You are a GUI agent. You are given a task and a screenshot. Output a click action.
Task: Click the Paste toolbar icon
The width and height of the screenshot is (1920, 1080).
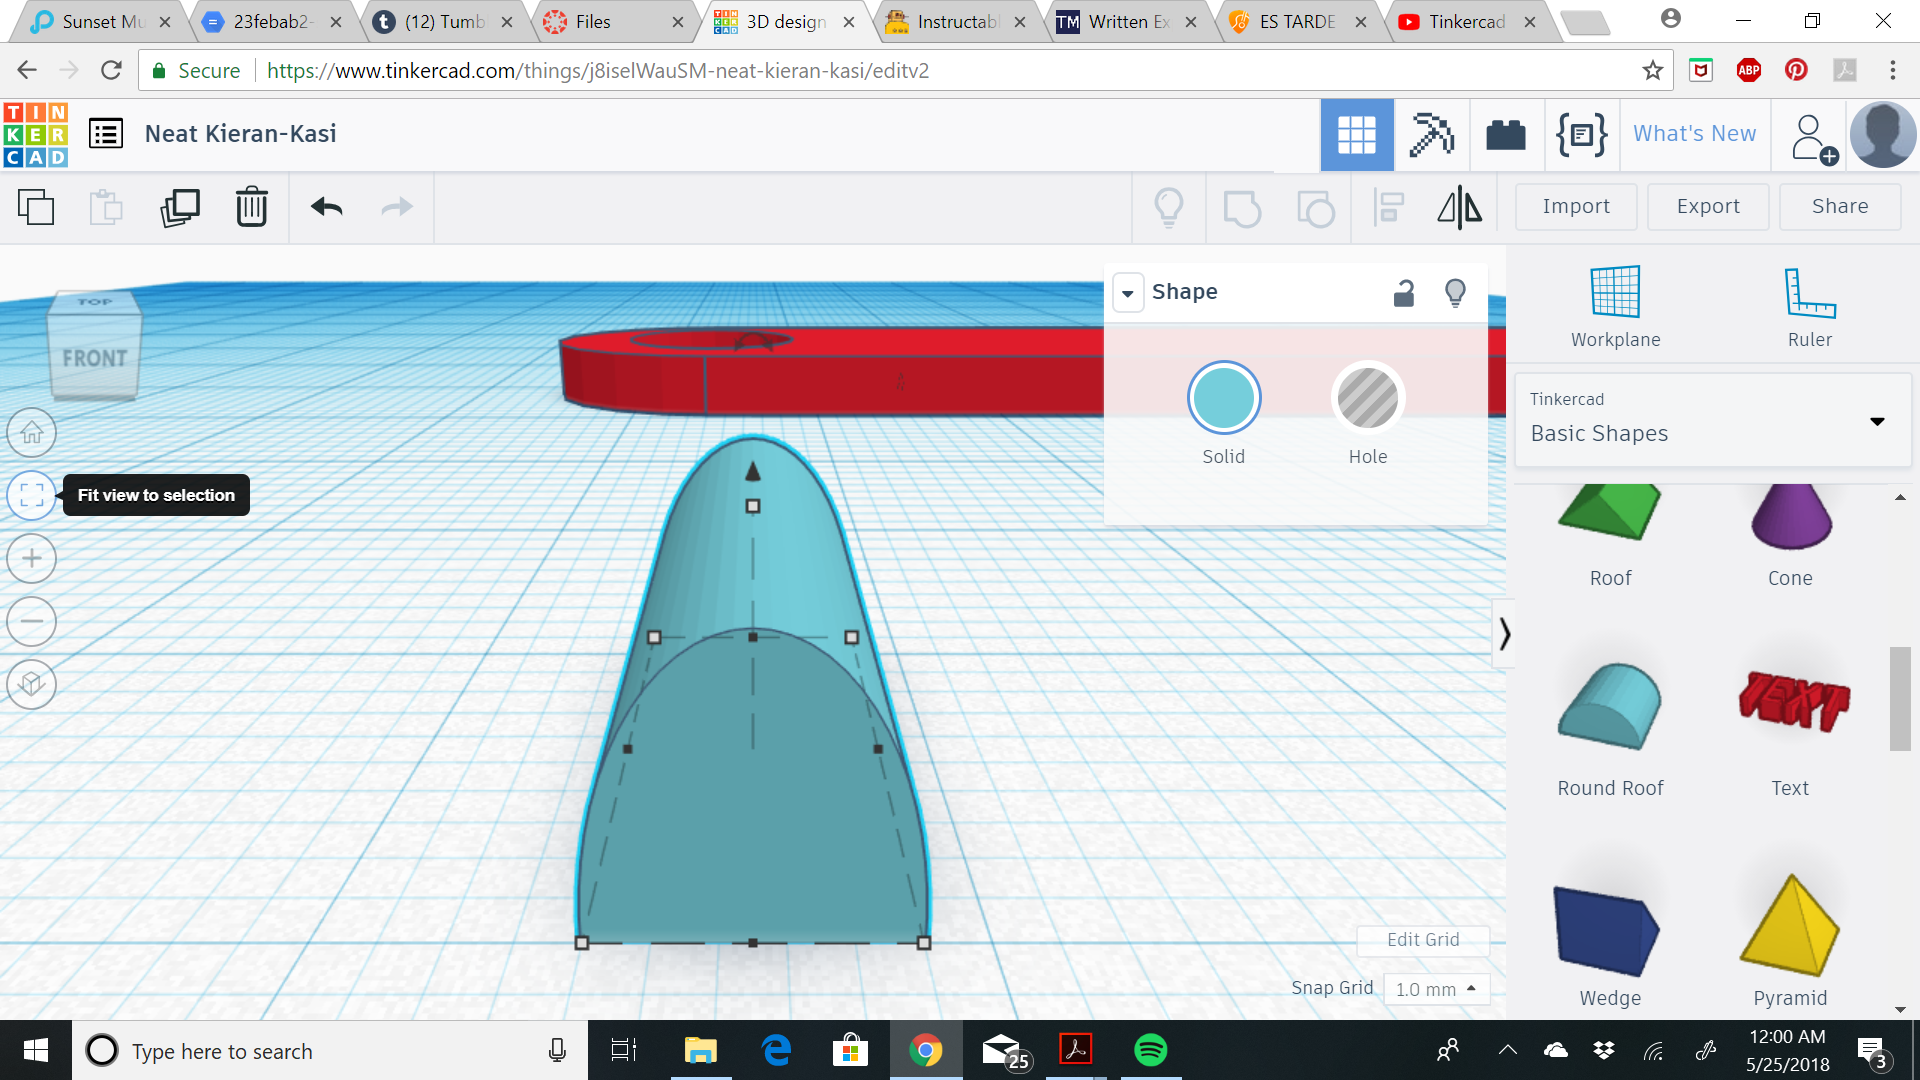[x=106, y=207]
